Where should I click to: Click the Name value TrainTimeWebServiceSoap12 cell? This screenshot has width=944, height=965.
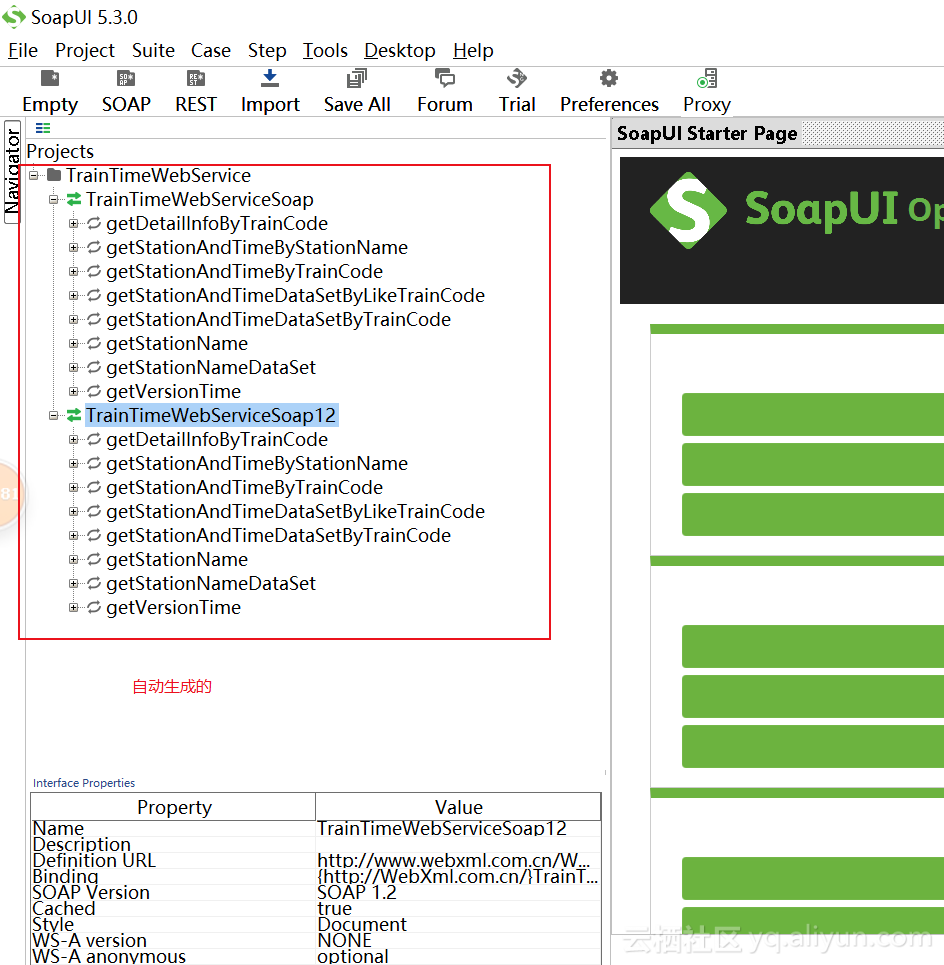coord(458,828)
